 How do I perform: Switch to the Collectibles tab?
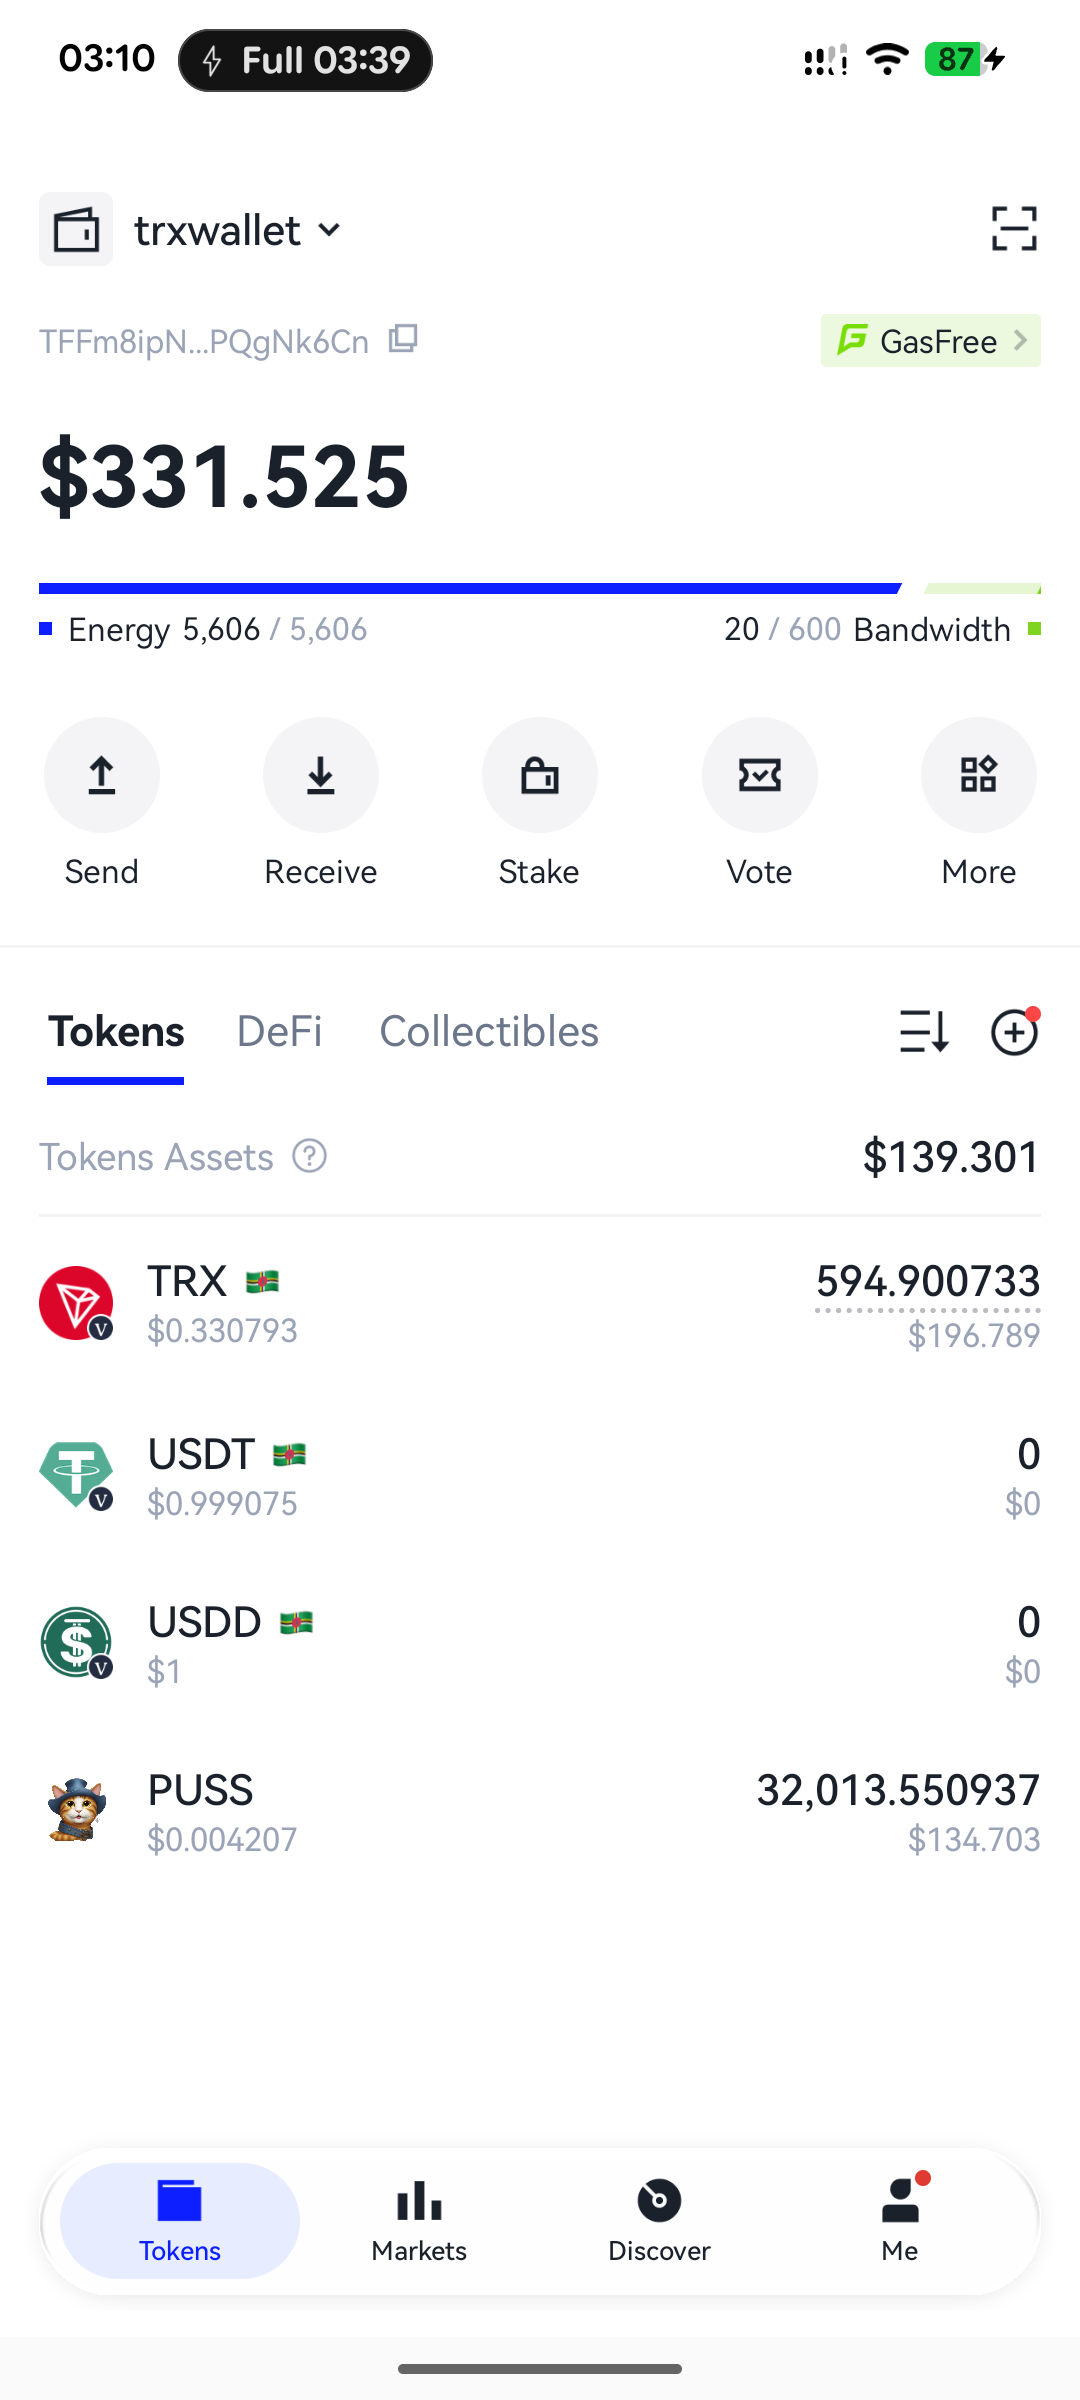click(x=489, y=1031)
